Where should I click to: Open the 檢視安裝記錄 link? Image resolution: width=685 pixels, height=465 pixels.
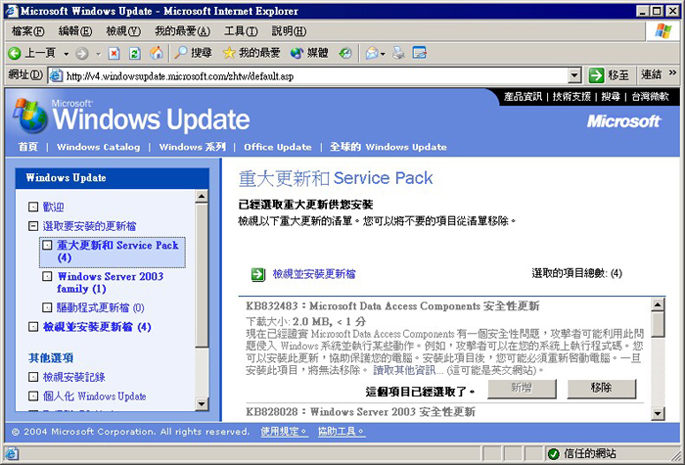coord(74,377)
